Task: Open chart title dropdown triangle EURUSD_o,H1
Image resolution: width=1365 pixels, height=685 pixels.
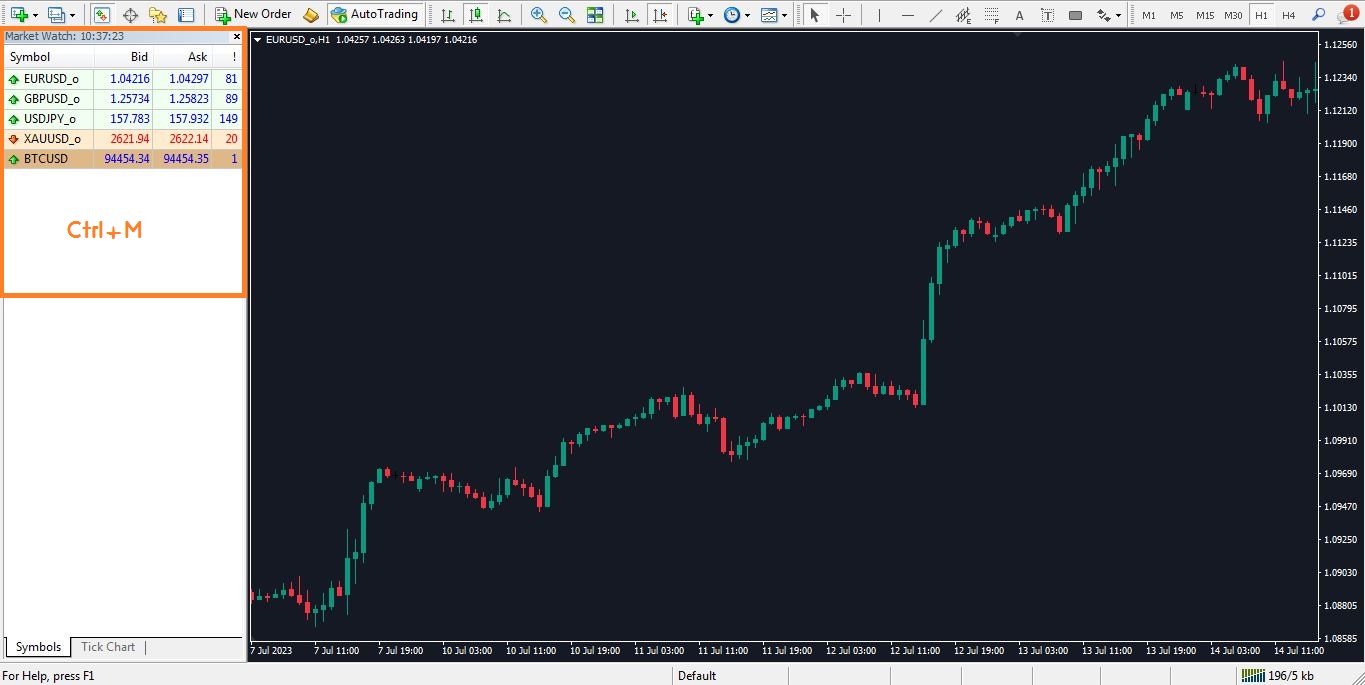Action: click(259, 40)
